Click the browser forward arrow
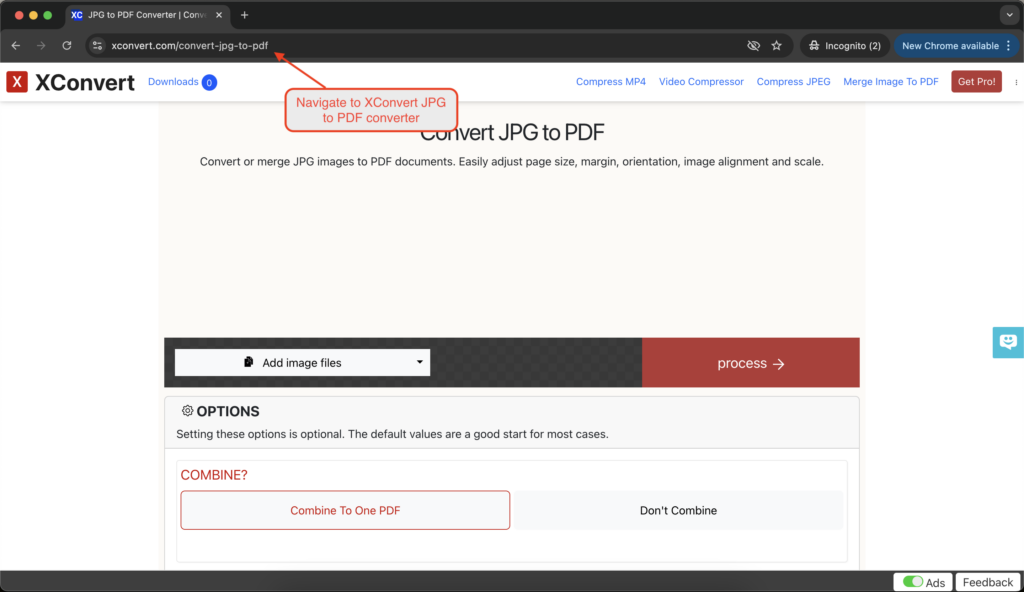This screenshot has height=592, width=1024. 41,46
